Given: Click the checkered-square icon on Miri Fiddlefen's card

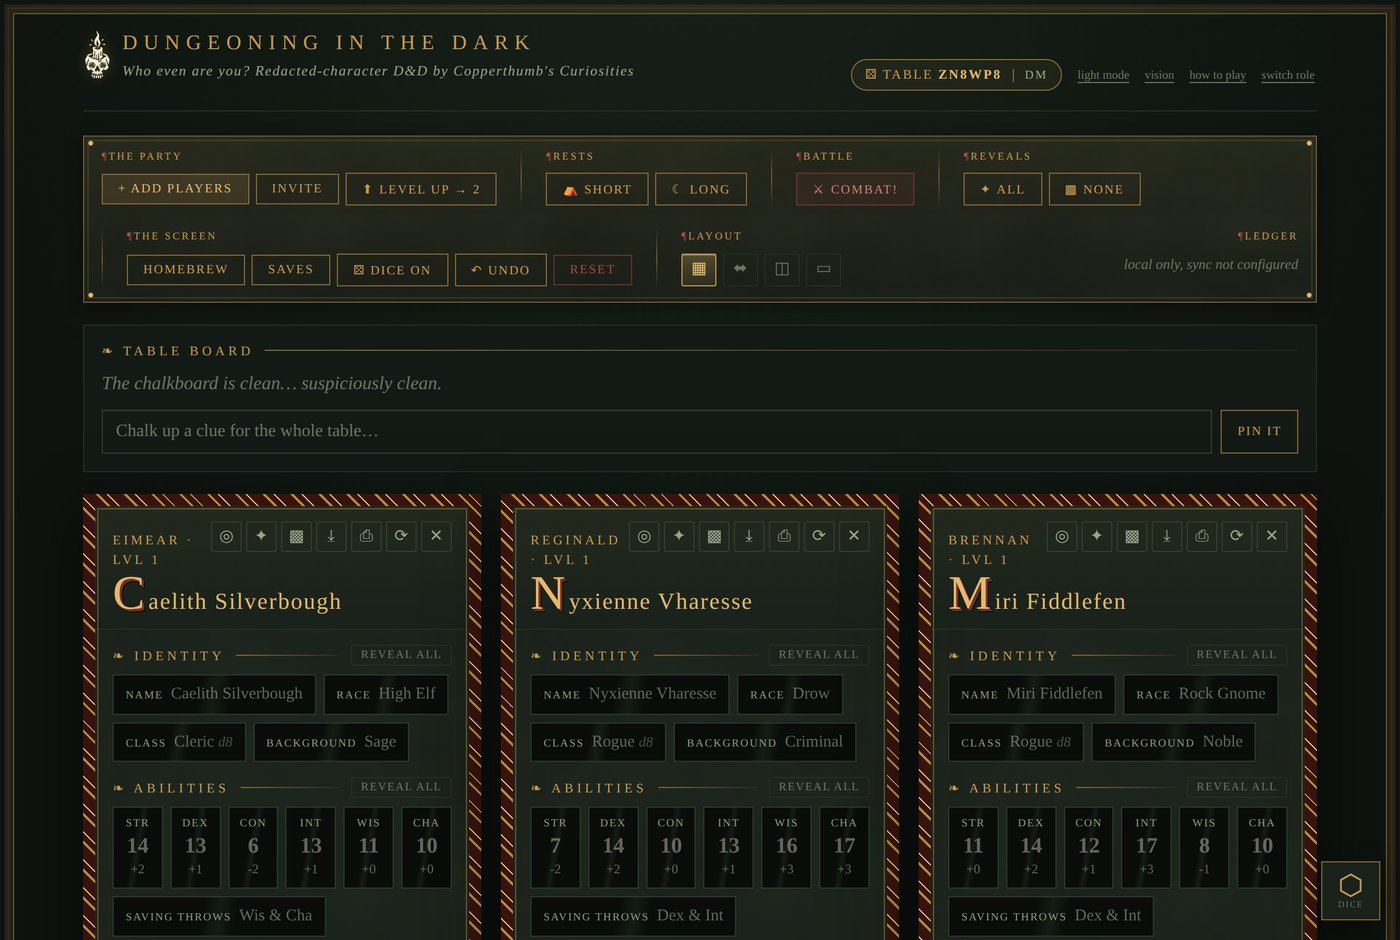Looking at the screenshot, I should click(1132, 536).
